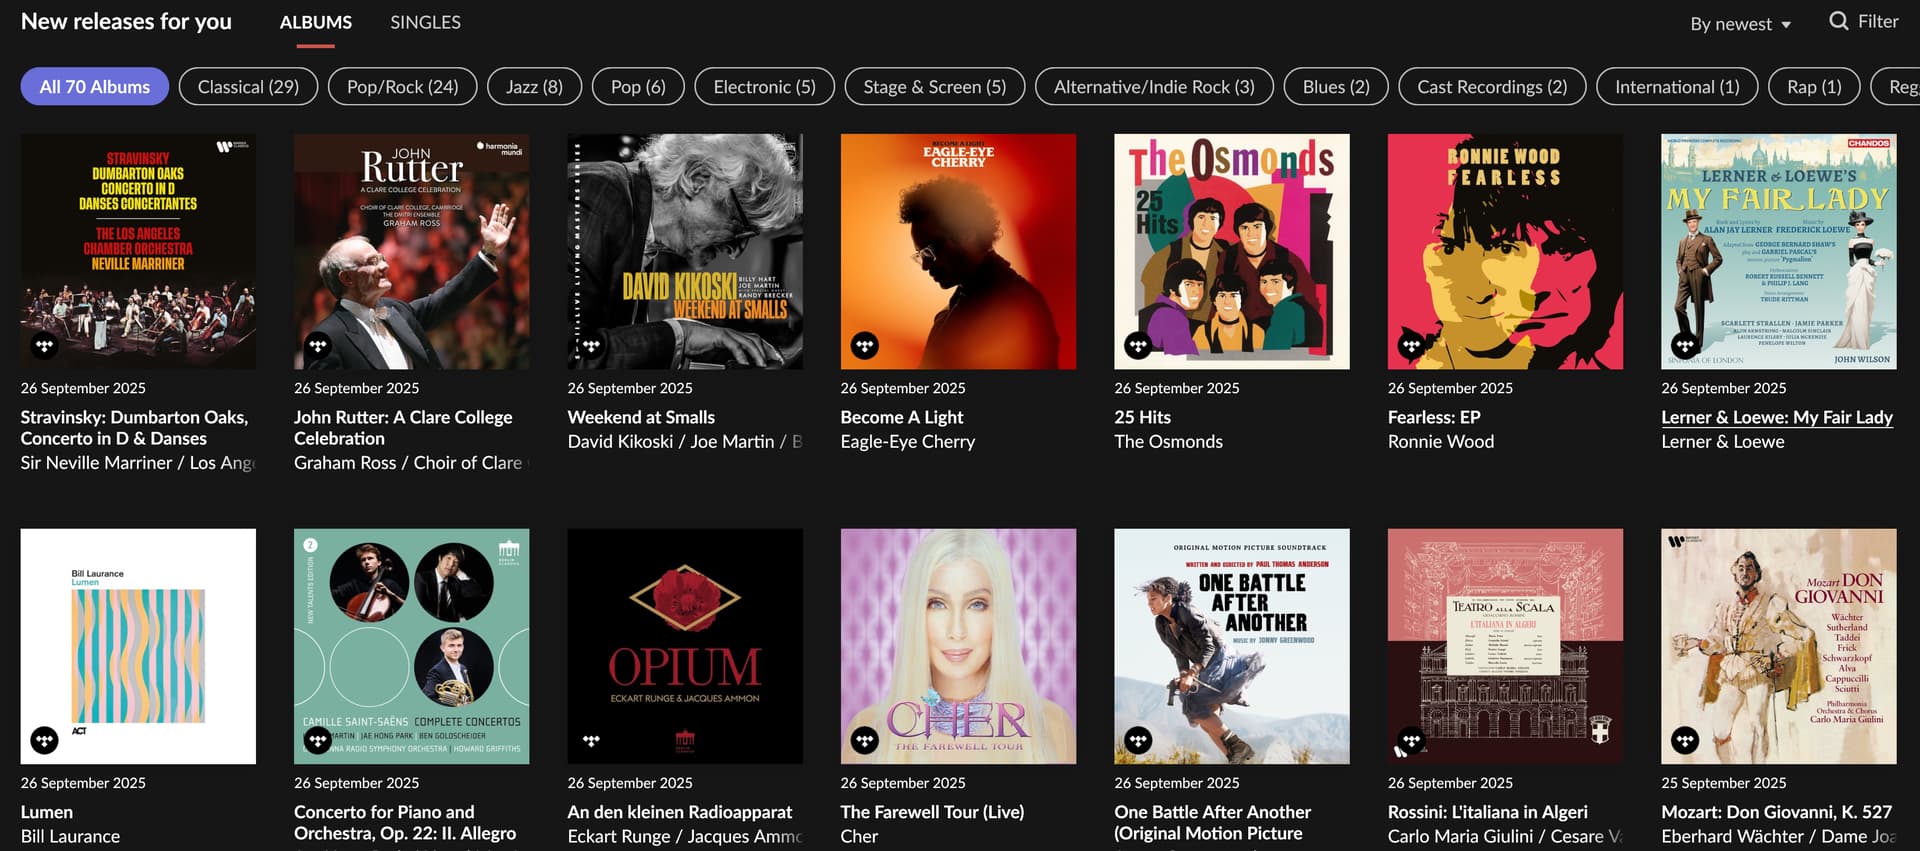Open the Lerner & Loewe: My Fair Lady link

click(1777, 417)
